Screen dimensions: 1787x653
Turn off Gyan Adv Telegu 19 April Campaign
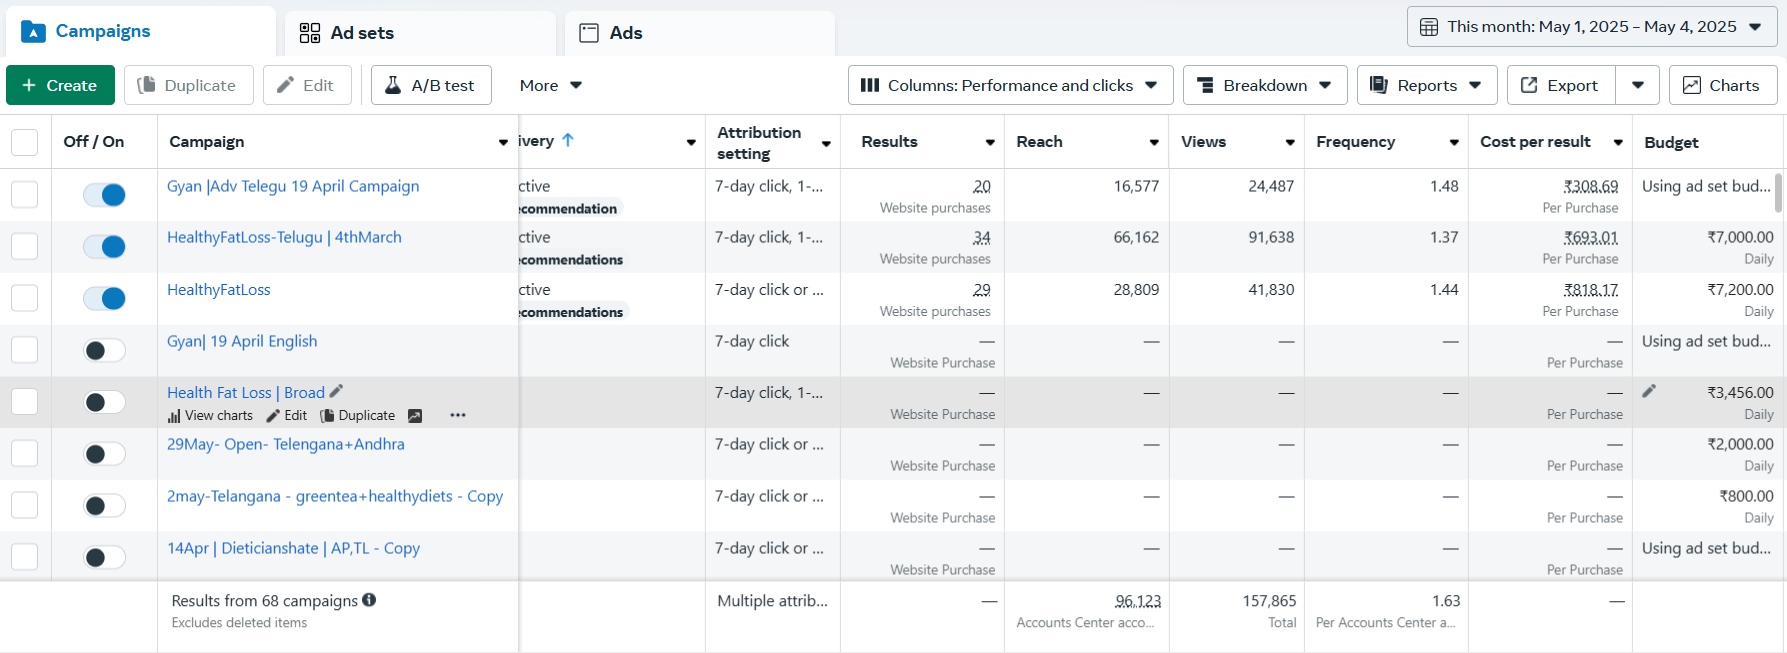(x=104, y=195)
